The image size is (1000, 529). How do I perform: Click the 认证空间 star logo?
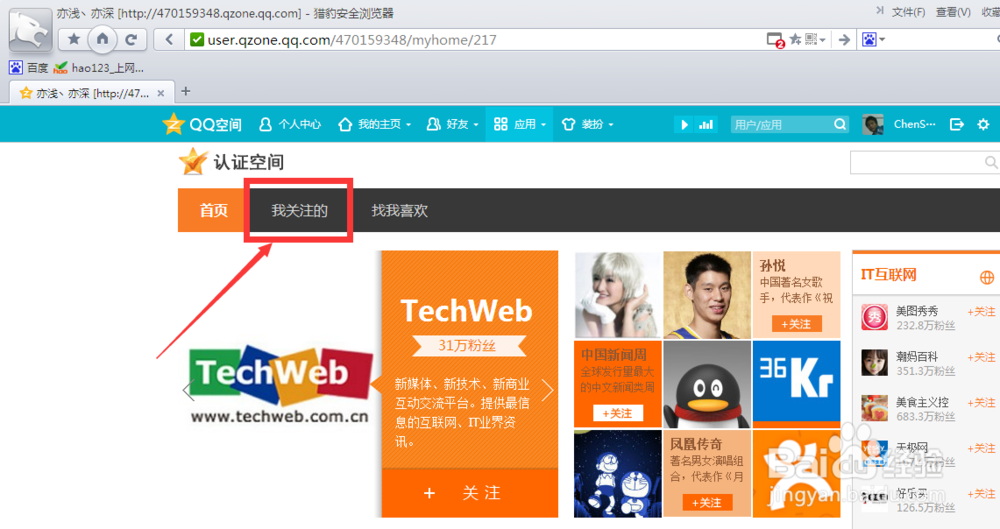(193, 161)
